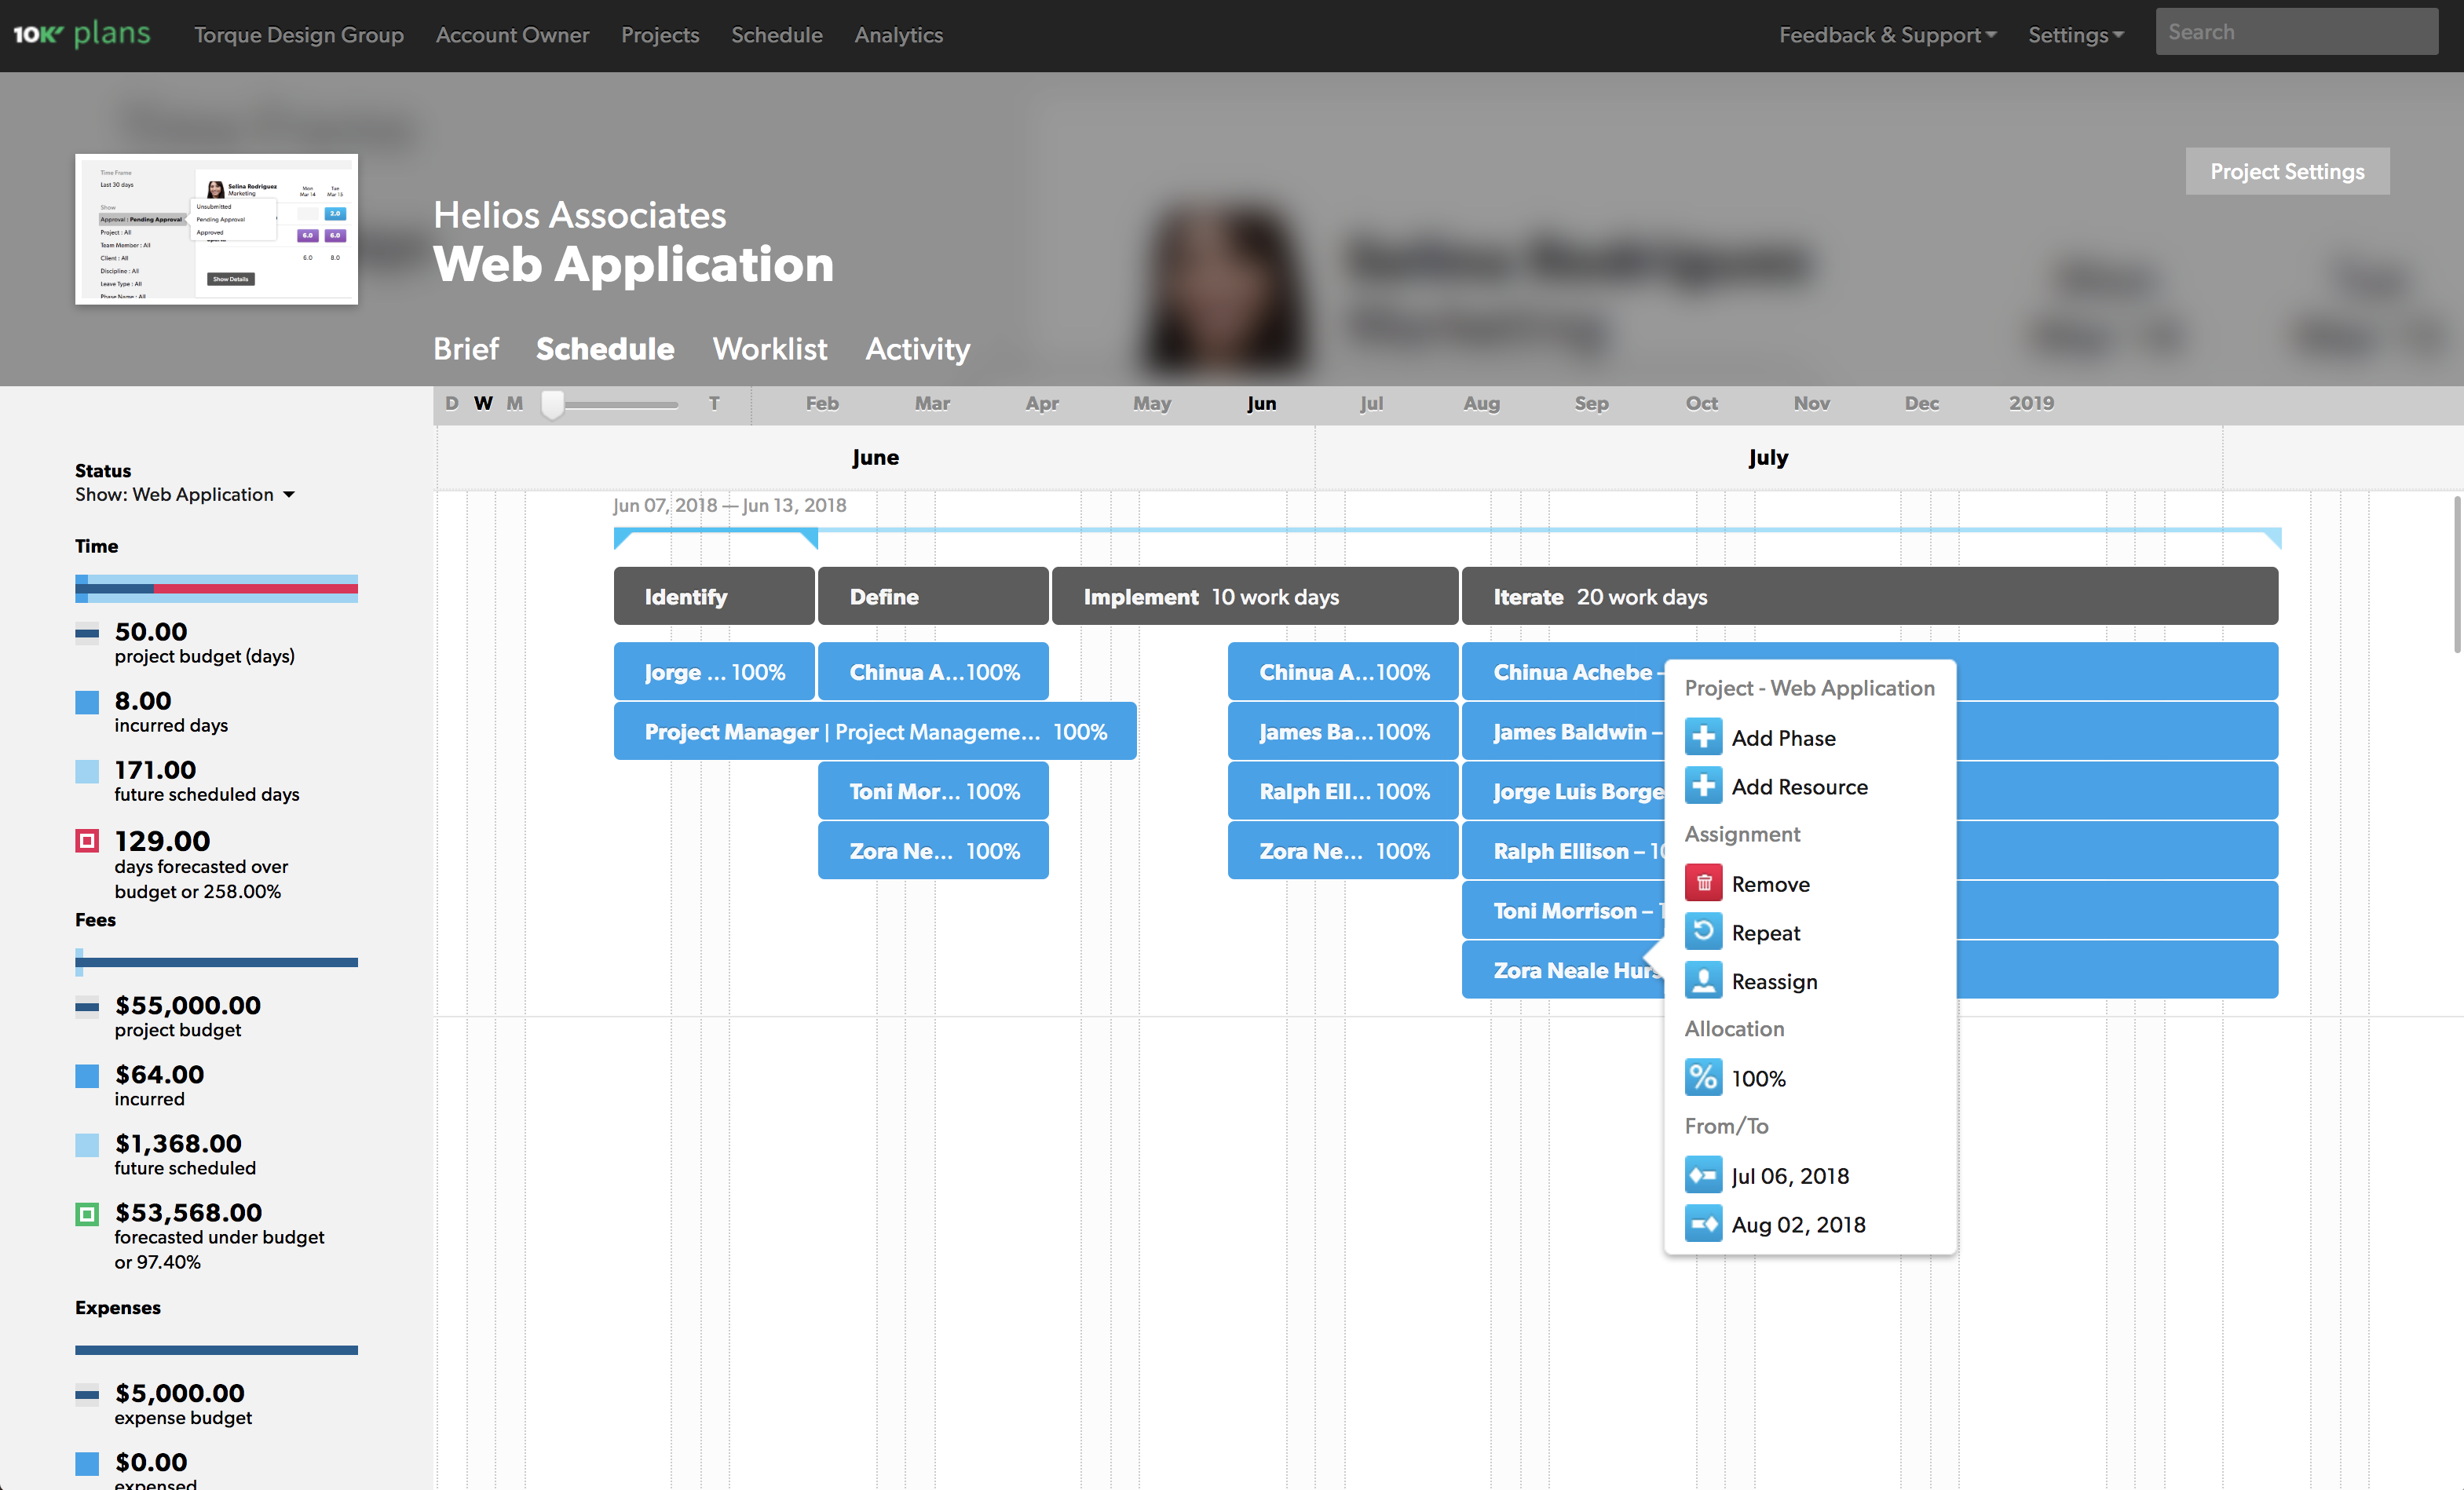
Task: Click the start date icon beside Jul 06, 2018
Action: 1703,1175
